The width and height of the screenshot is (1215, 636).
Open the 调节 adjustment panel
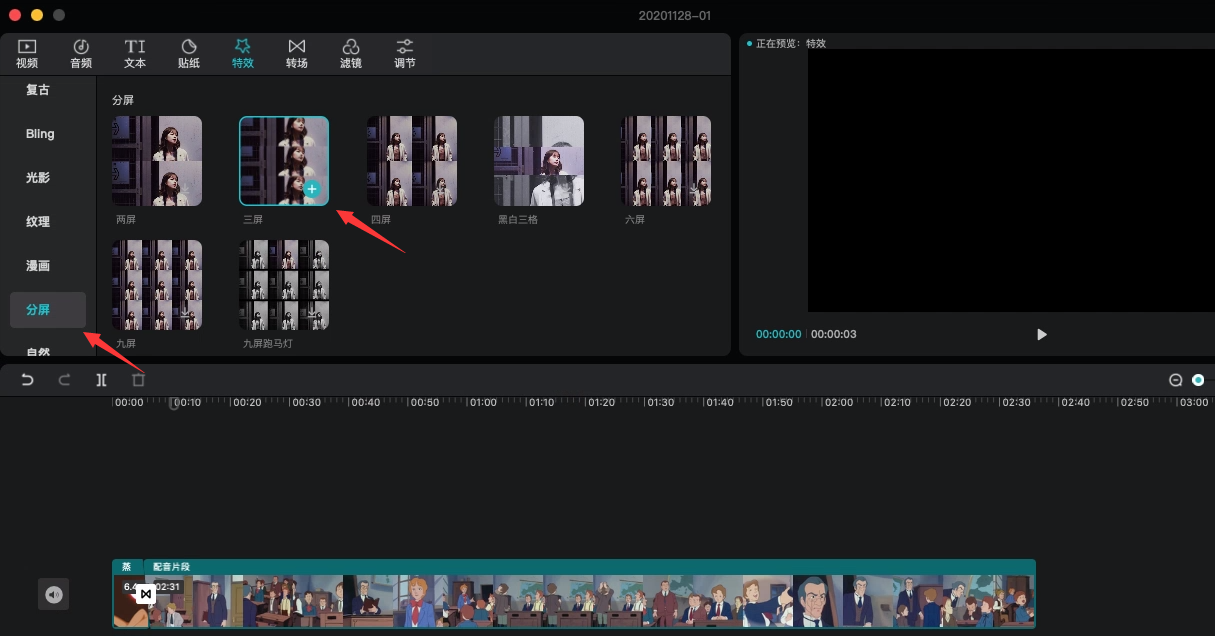pyautogui.click(x=405, y=53)
